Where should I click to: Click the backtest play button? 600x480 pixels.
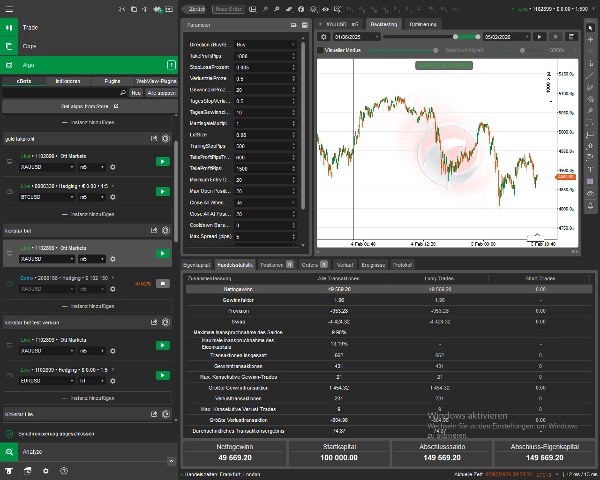click(x=539, y=37)
